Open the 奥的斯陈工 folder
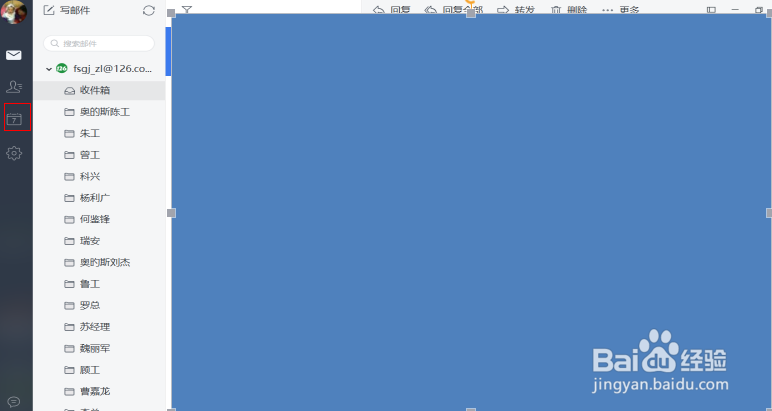772x411 pixels. (99, 112)
